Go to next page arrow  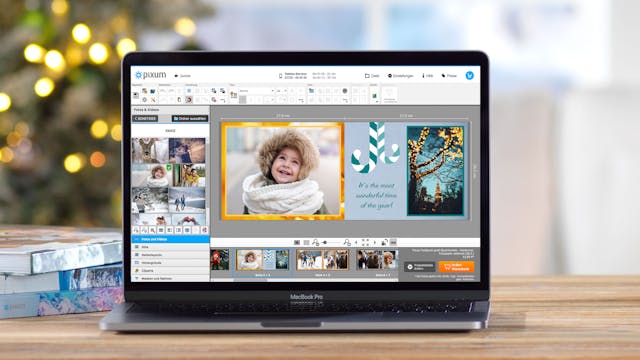[375, 242]
